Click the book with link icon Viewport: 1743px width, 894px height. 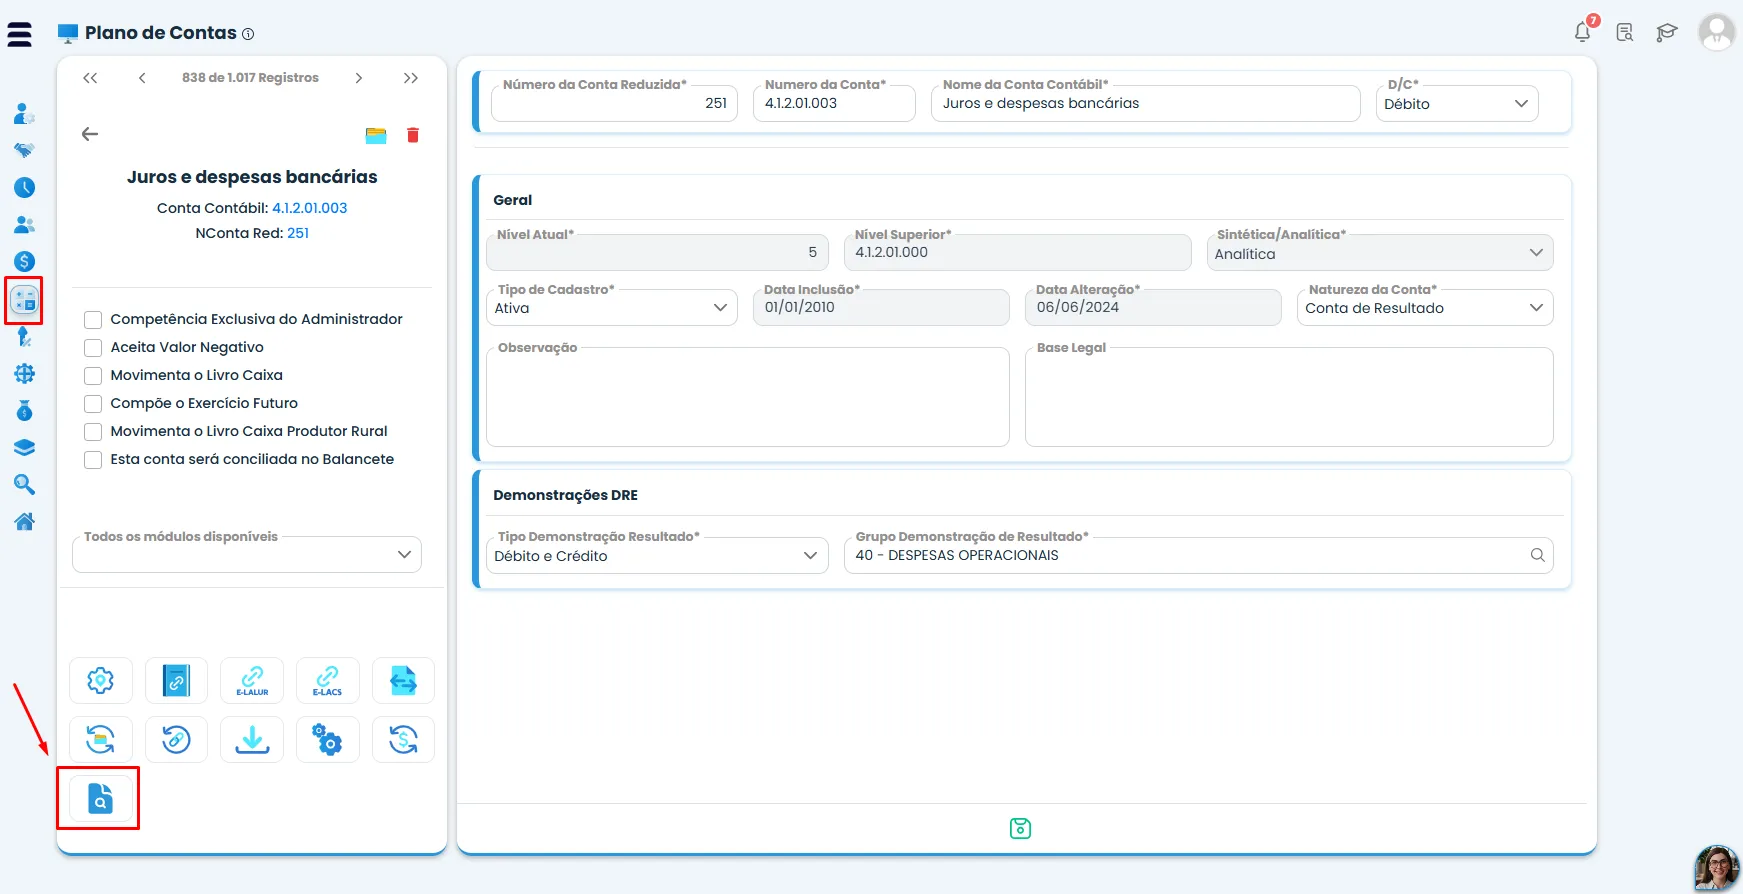(176, 681)
